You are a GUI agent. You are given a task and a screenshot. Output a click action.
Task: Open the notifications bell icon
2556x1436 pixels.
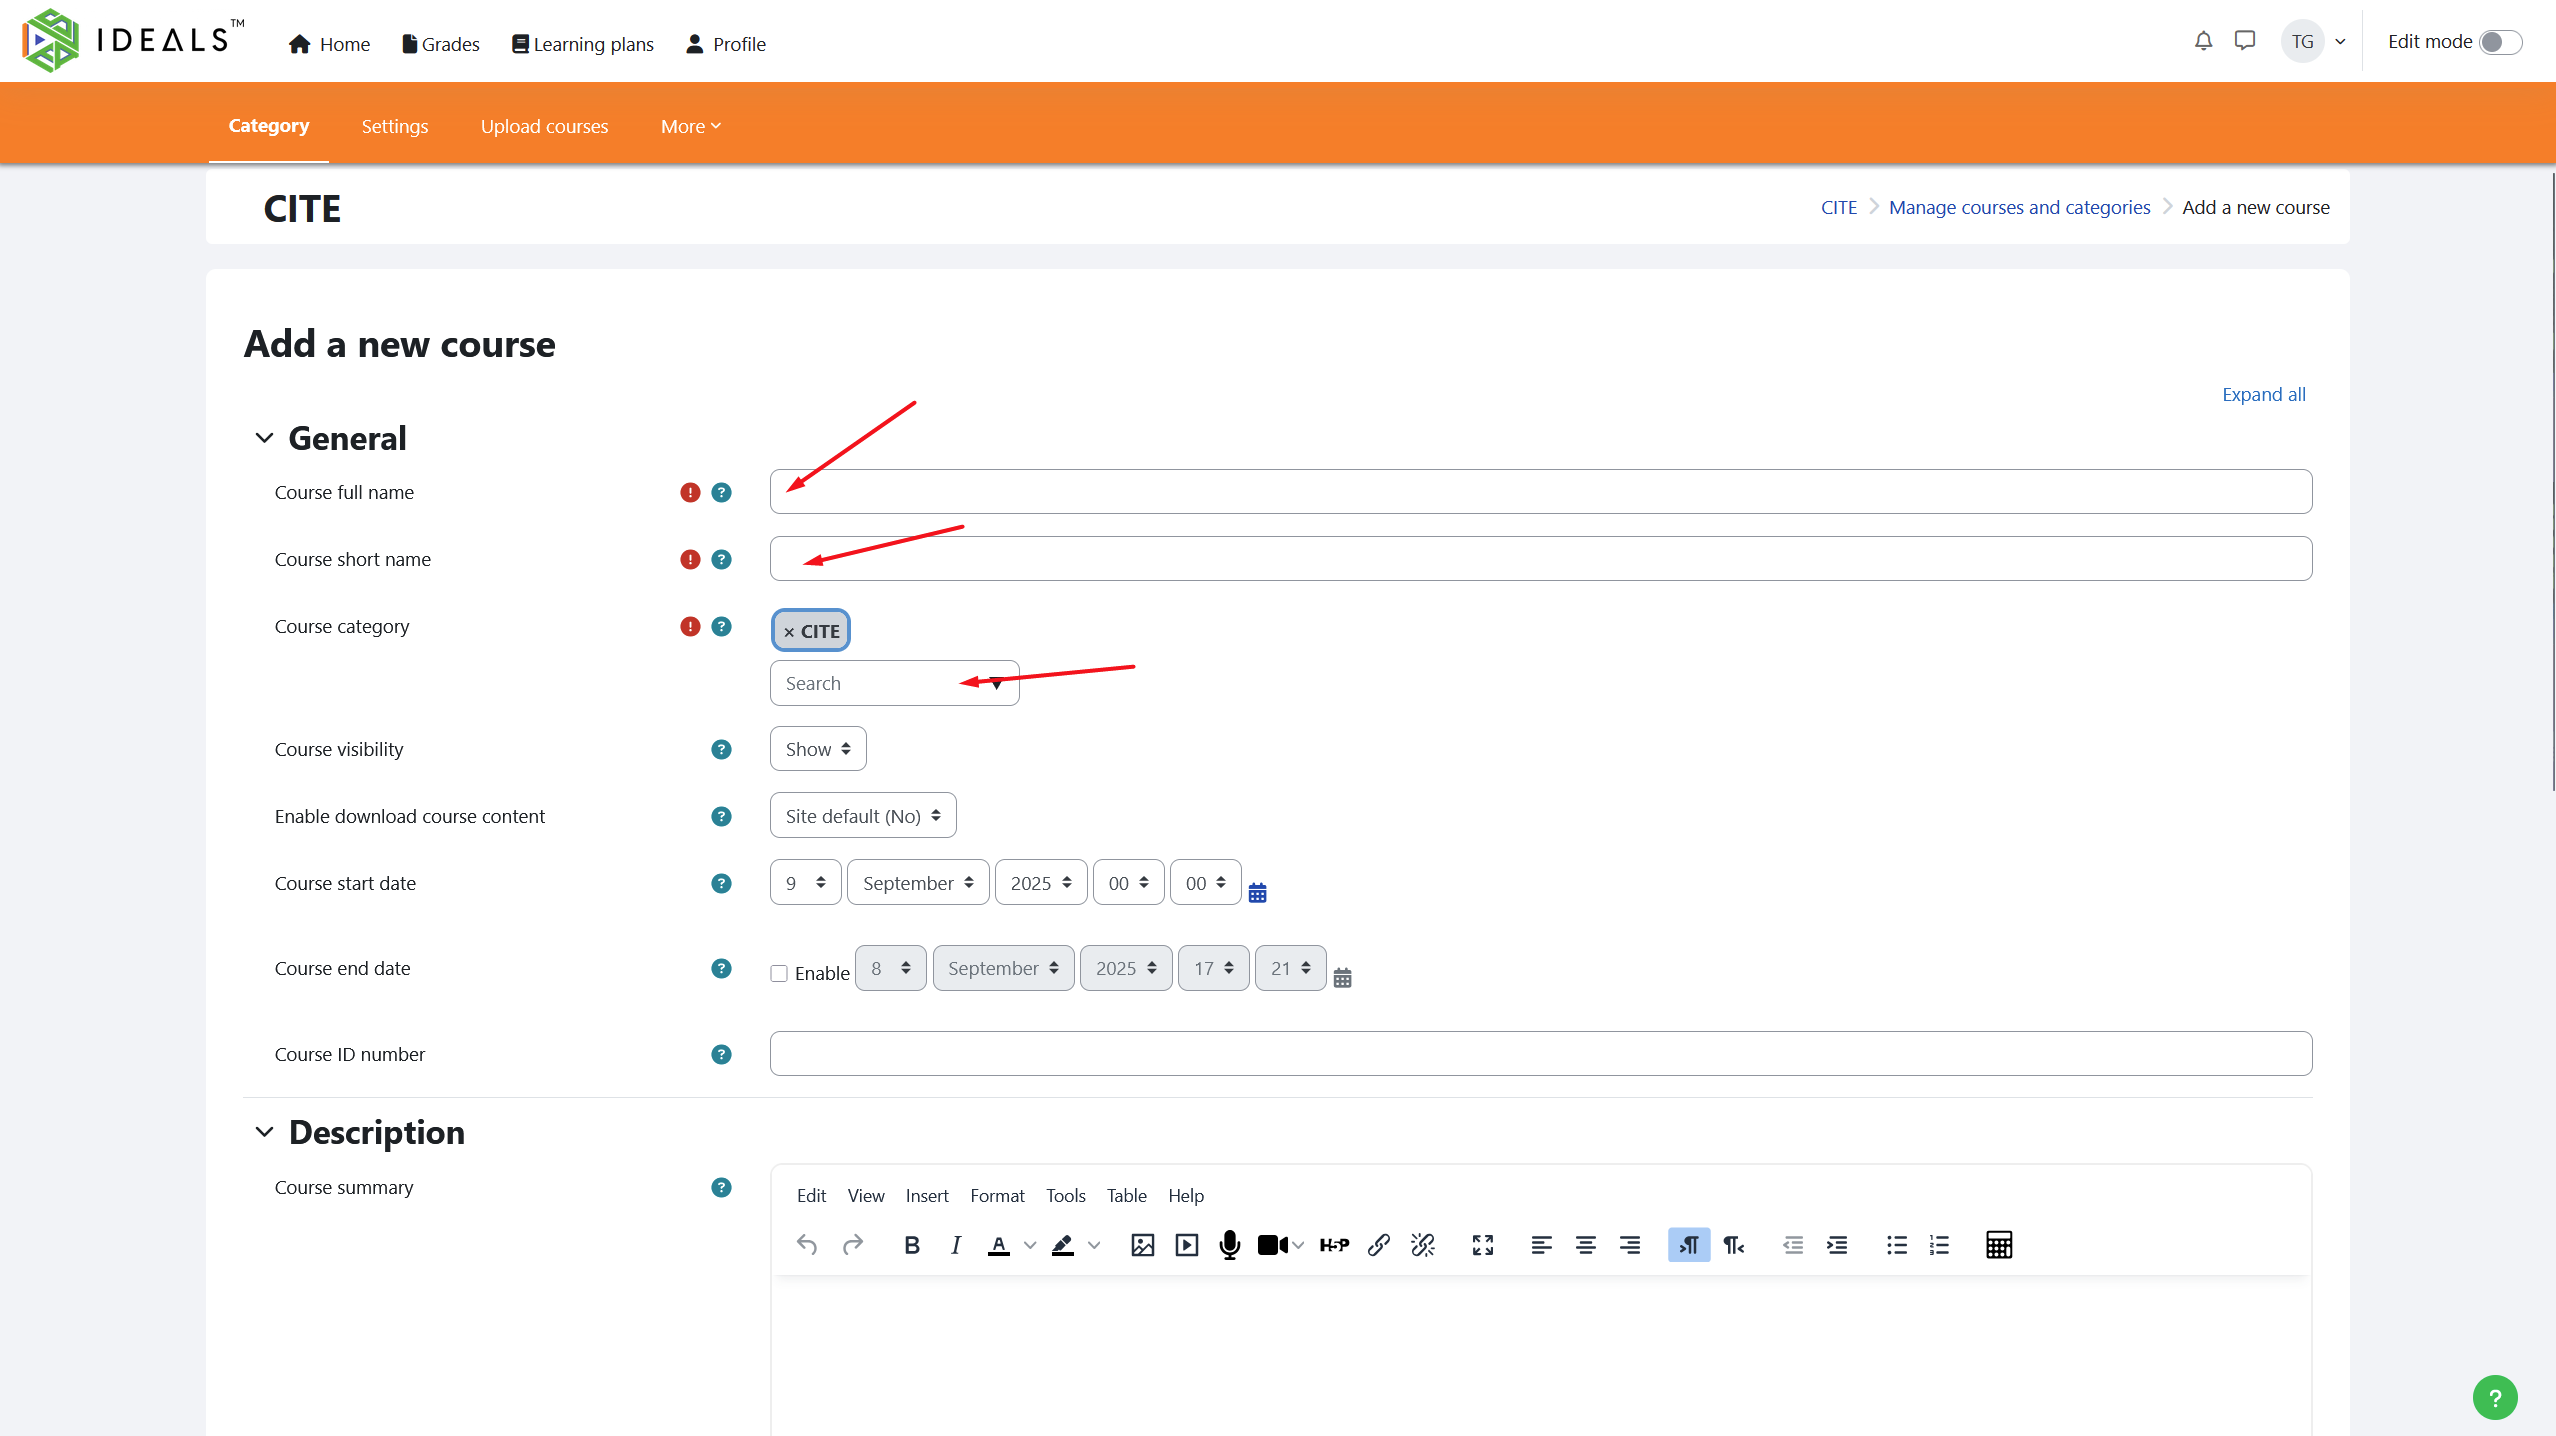pyautogui.click(x=2203, y=41)
